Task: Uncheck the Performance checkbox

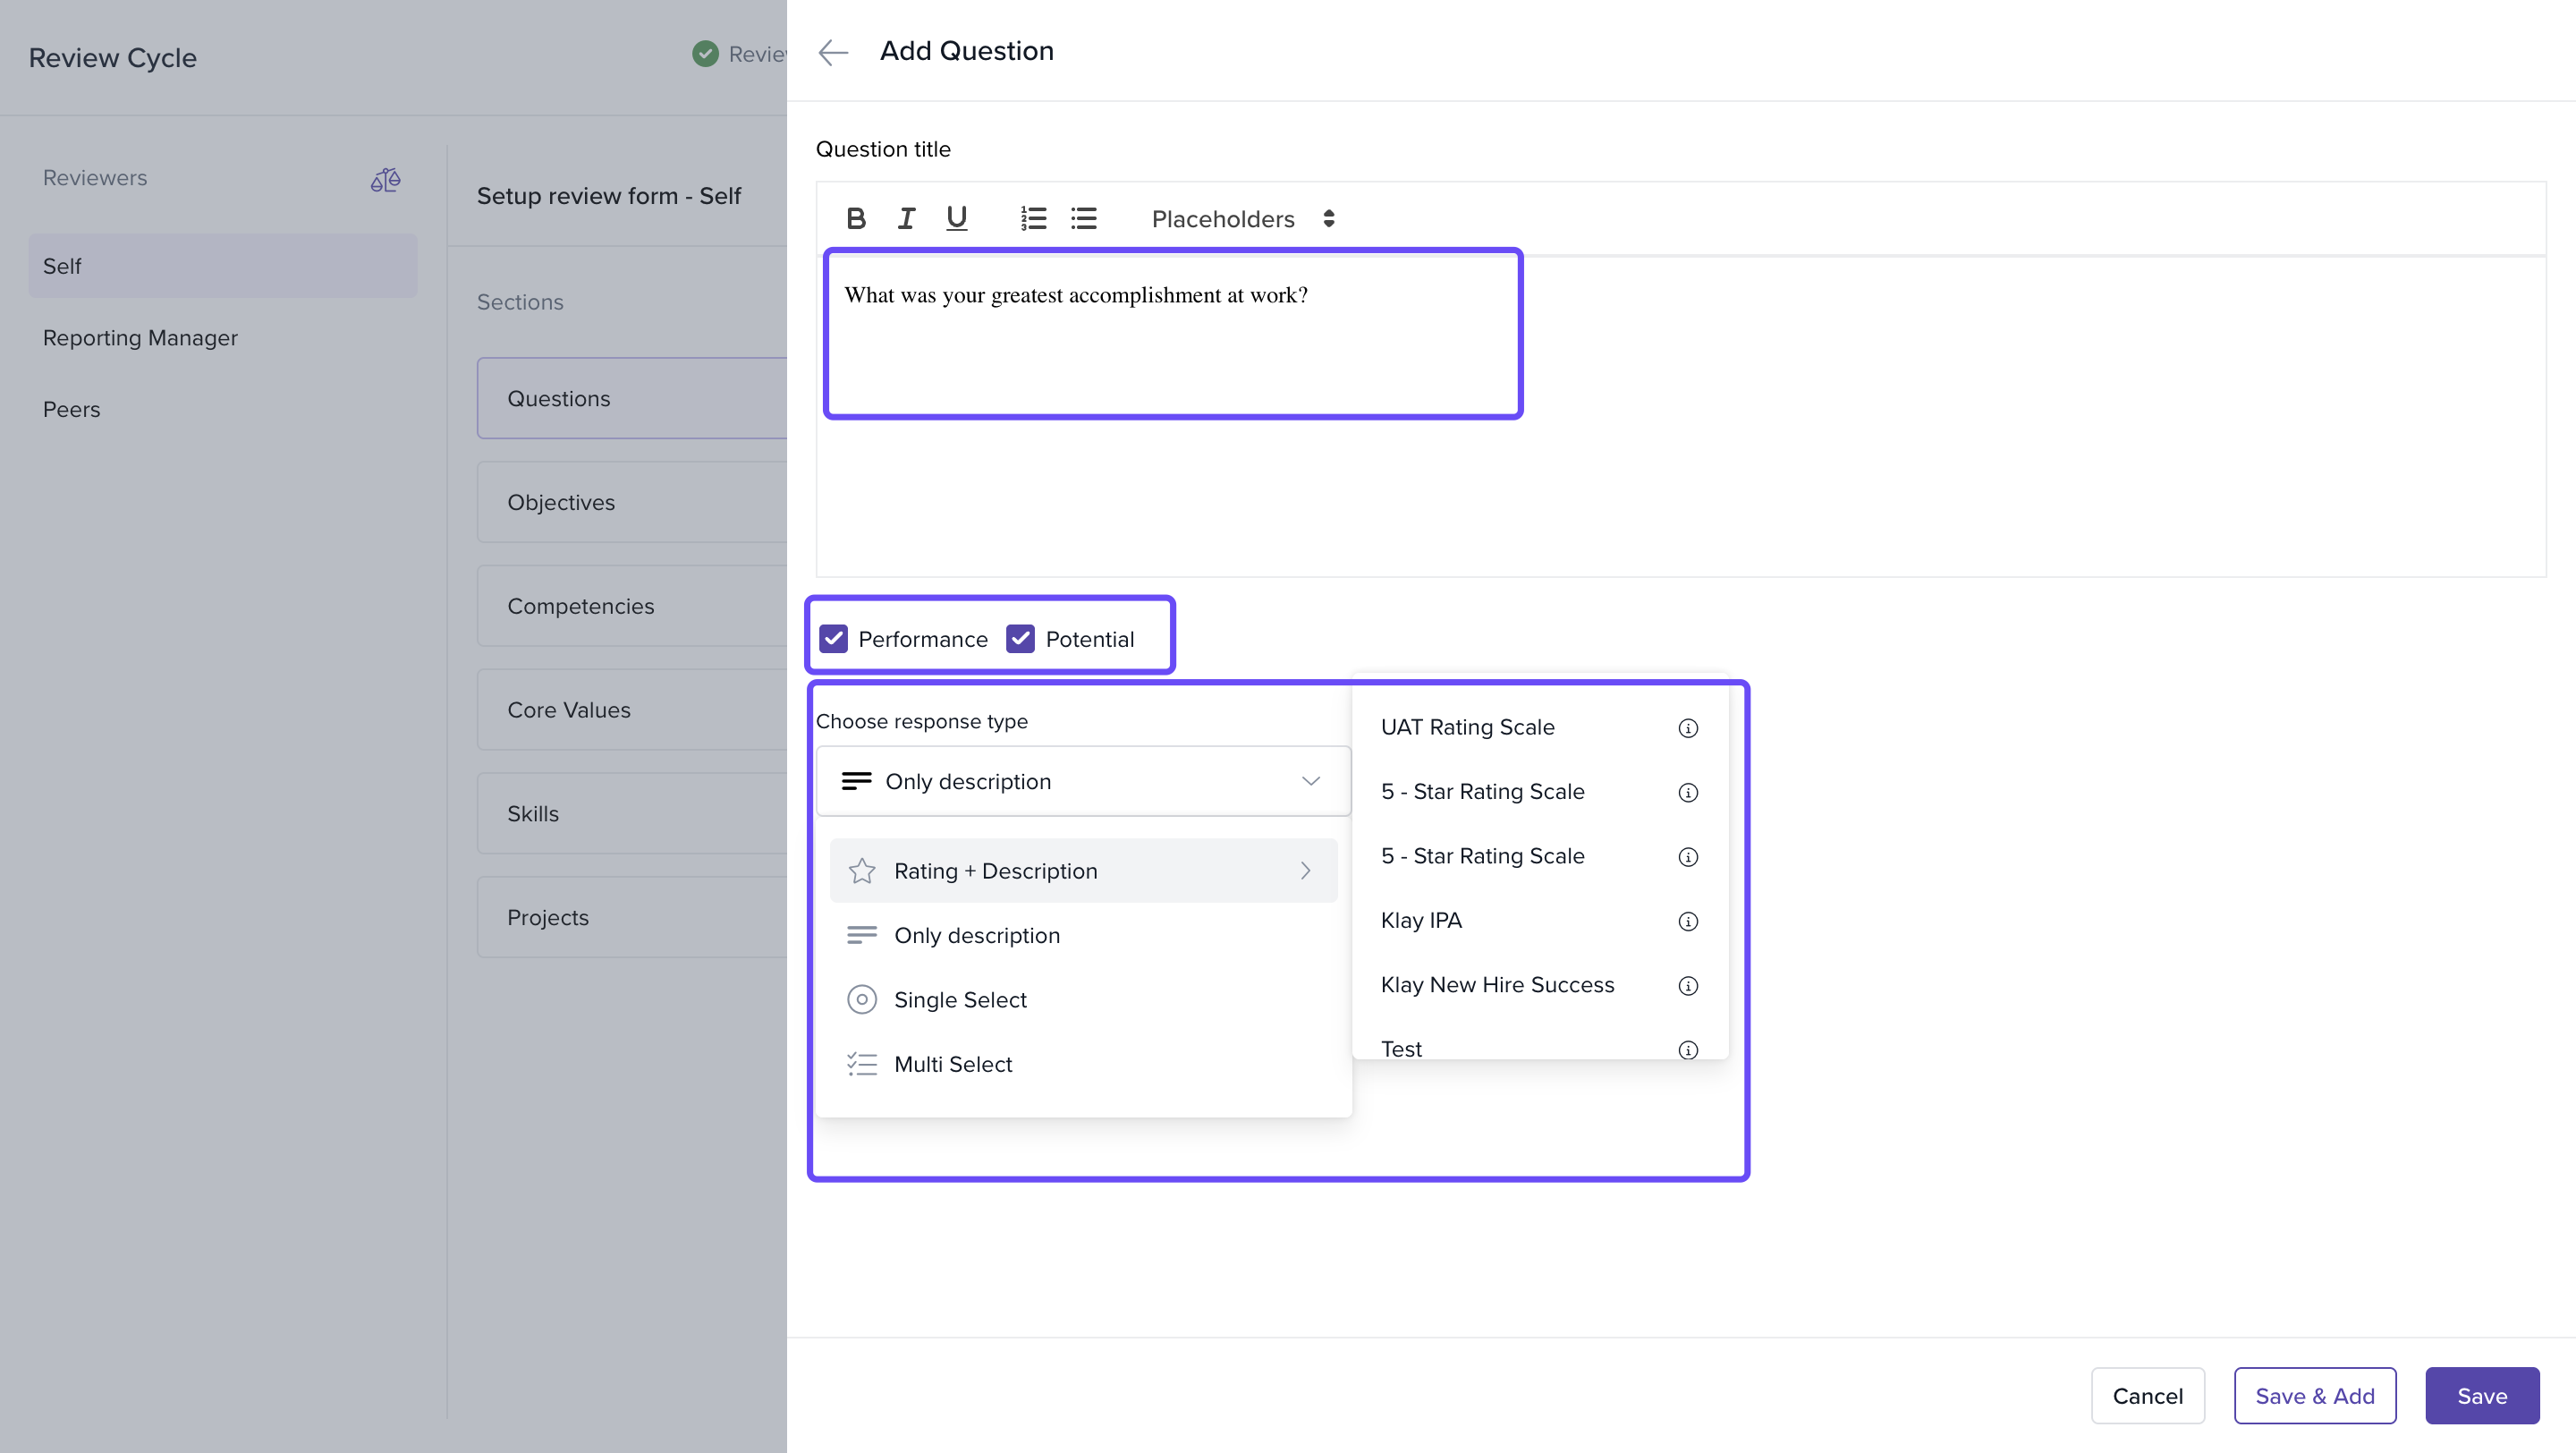Action: click(833, 639)
